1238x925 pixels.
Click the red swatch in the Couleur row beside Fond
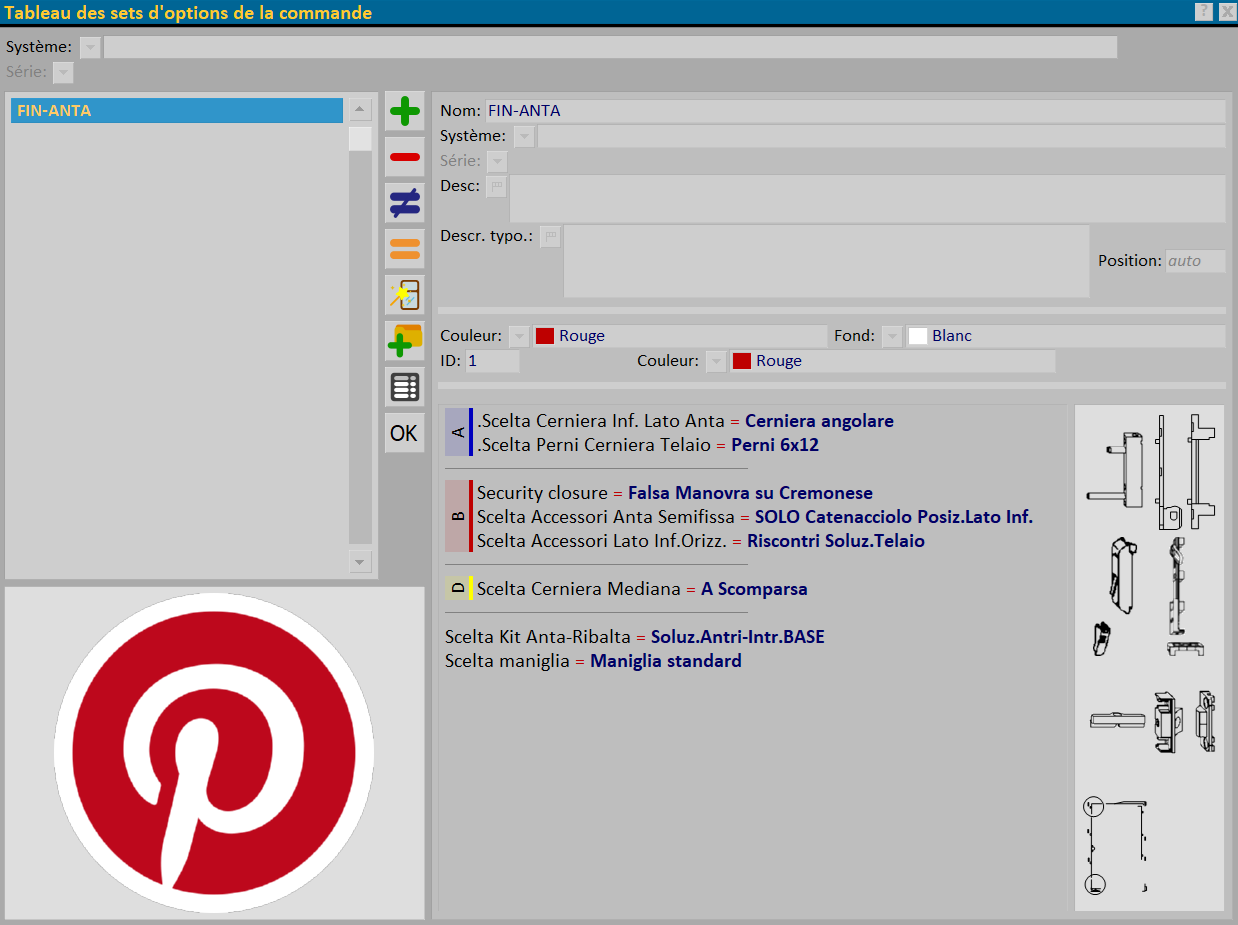pos(545,336)
